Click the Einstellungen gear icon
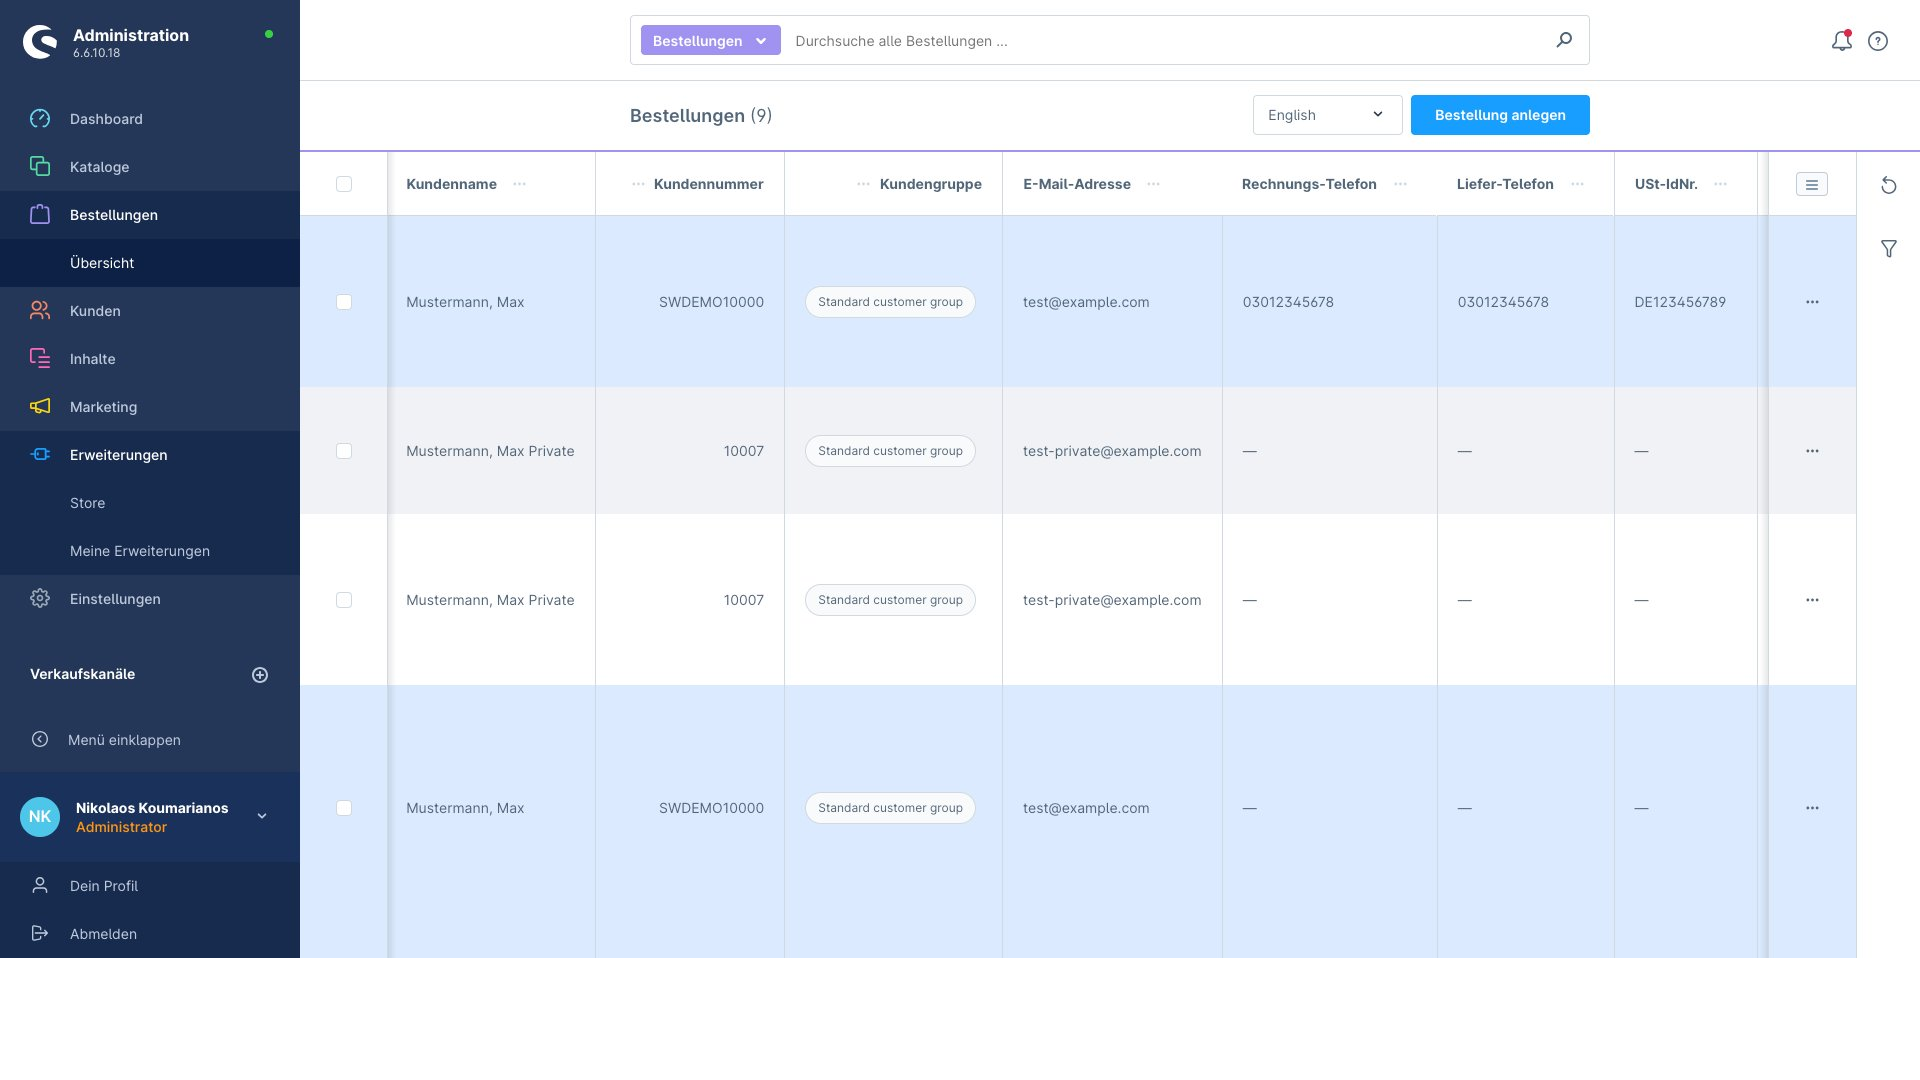 [x=40, y=599]
